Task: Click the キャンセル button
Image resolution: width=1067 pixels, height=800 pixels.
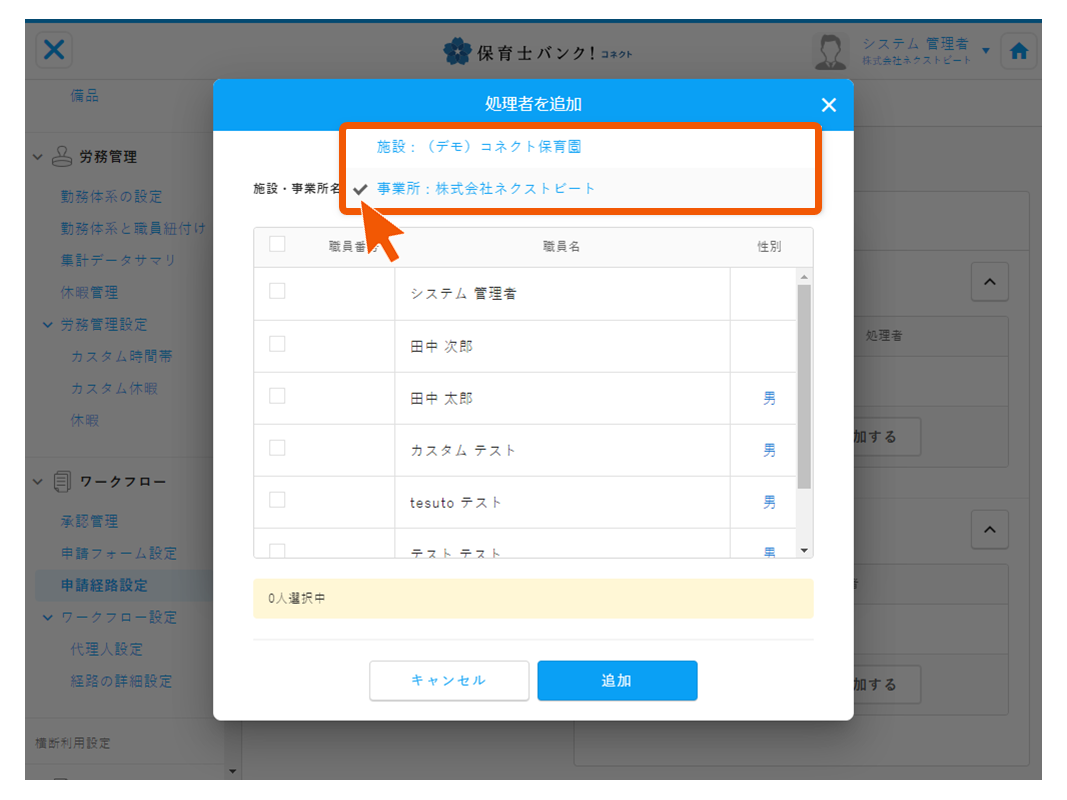Action: point(449,681)
